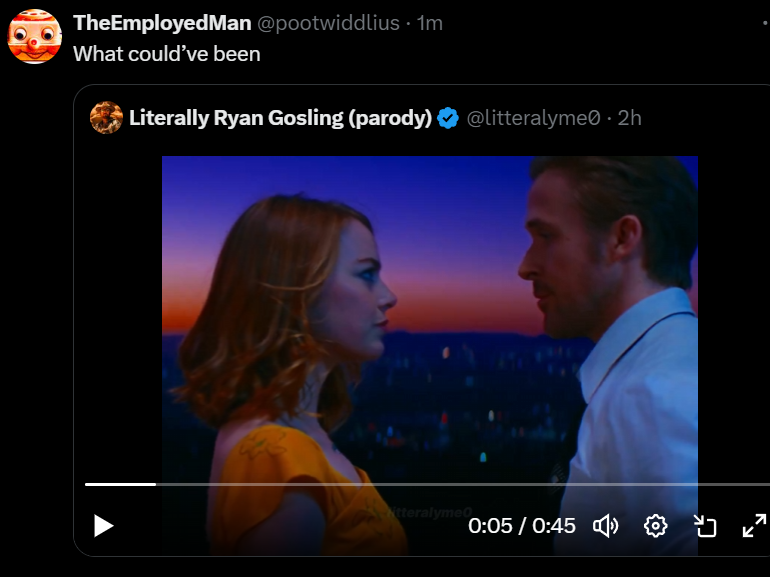Open the quoted tweet's profile avatar
This screenshot has width=770, height=577.
[106, 118]
